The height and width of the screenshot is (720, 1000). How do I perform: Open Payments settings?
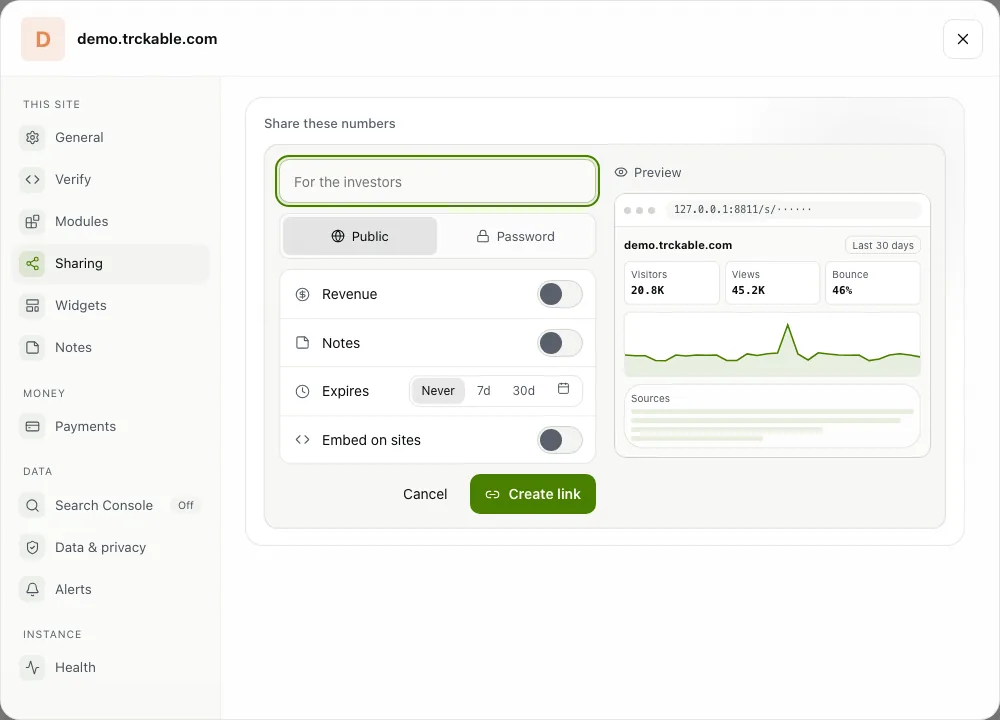click(x=111, y=427)
